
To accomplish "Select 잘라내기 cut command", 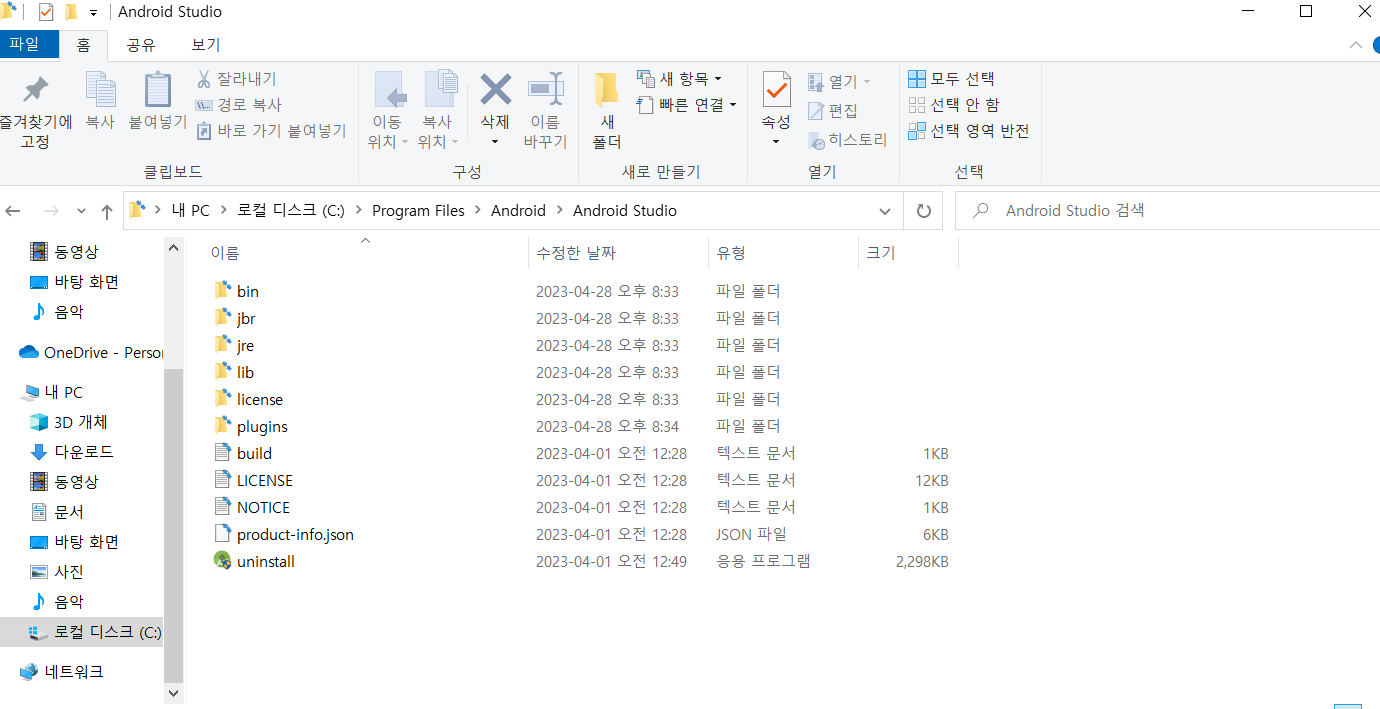I will point(237,79).
